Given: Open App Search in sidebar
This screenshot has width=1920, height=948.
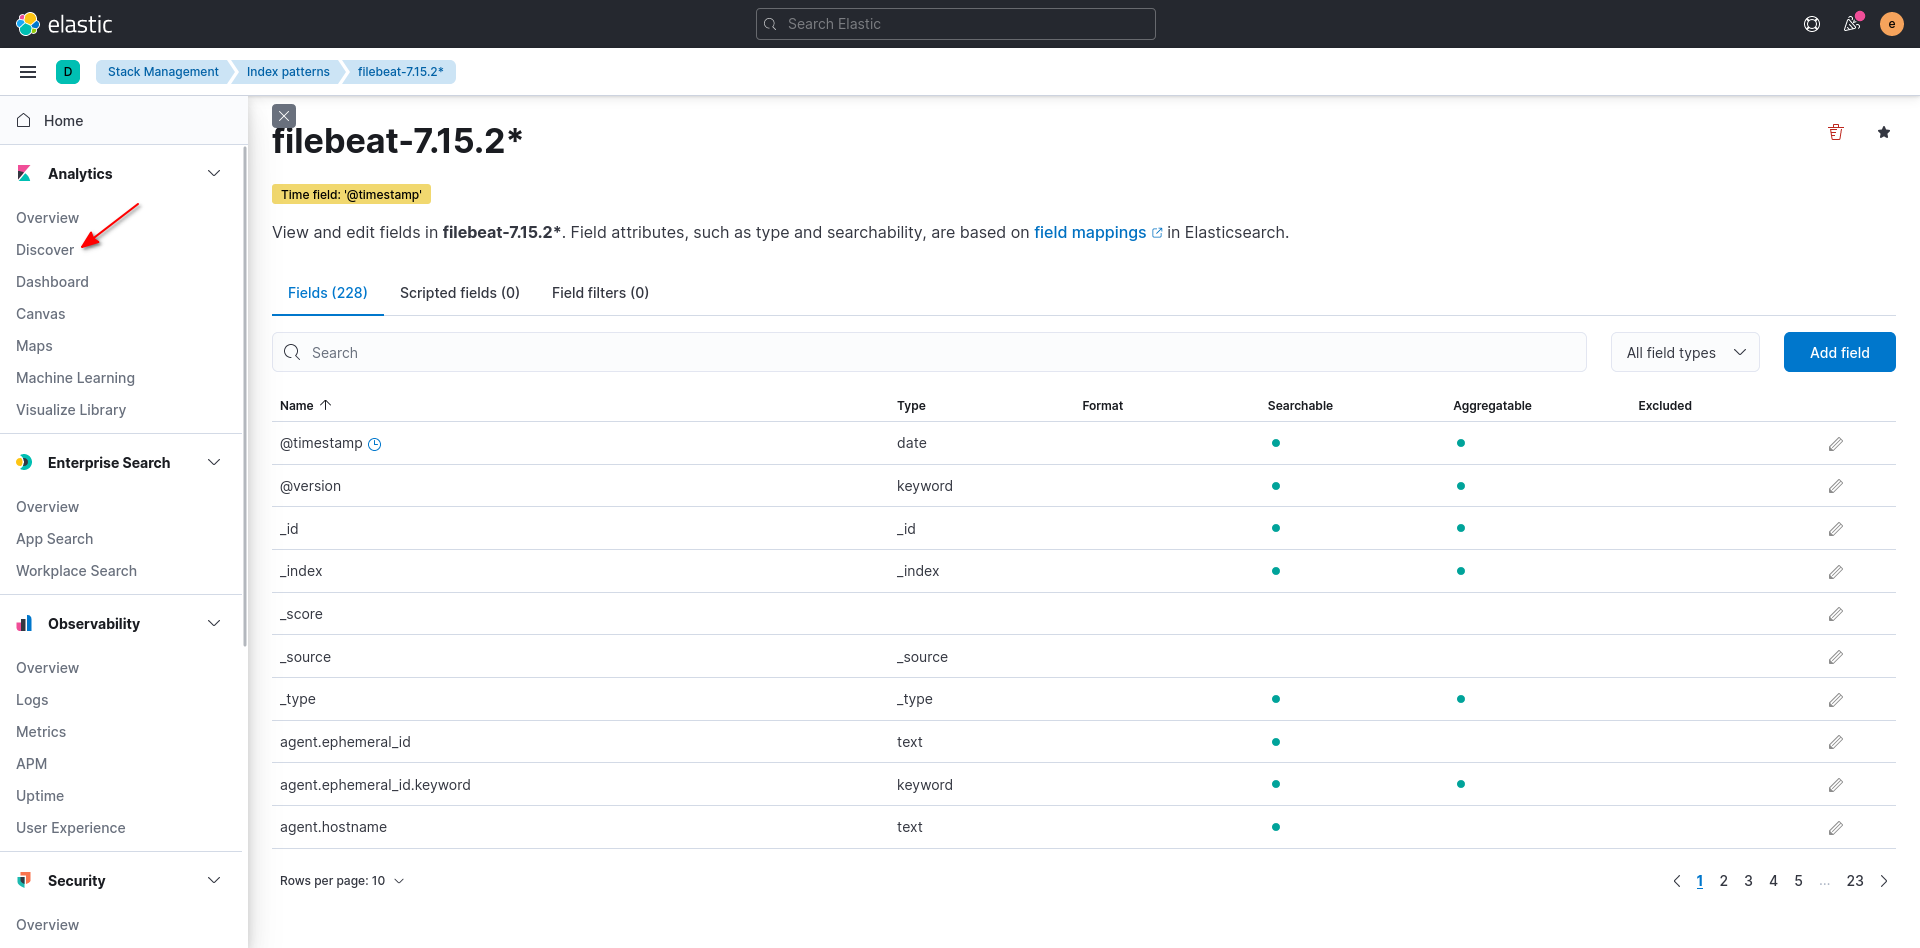Looking at the screenshot, I should click(54, 539).
